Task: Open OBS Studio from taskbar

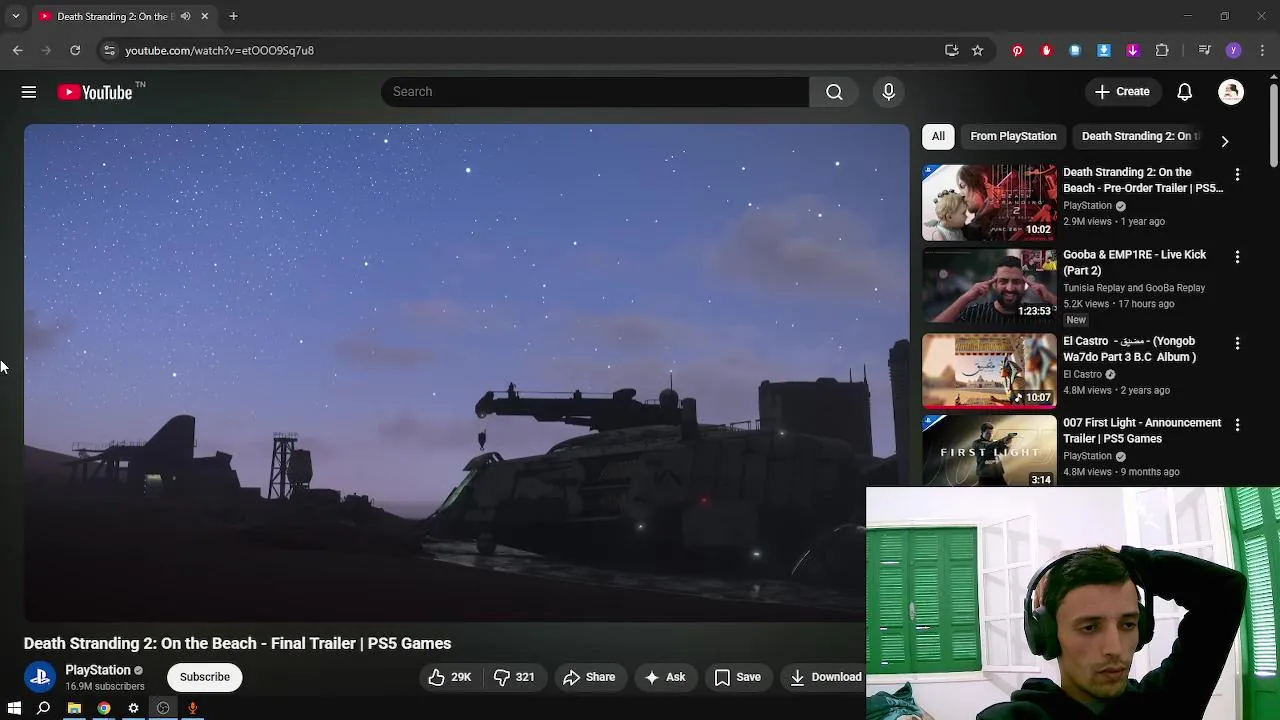Action: click(x=163, y=708)
